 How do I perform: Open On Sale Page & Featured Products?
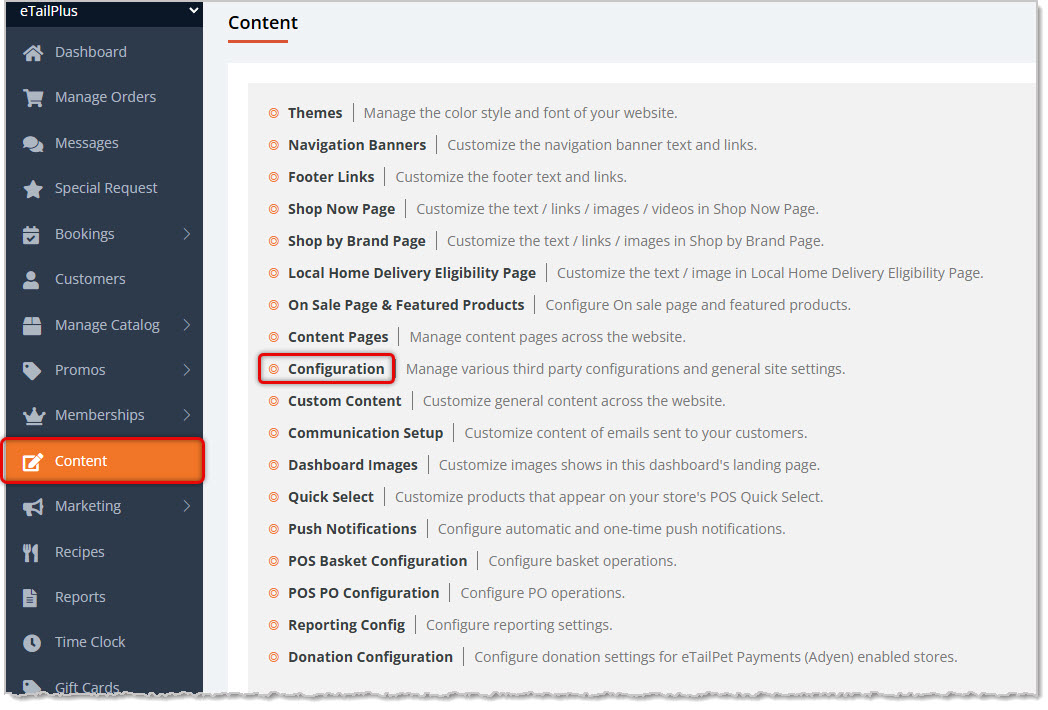tap(406, 306)
